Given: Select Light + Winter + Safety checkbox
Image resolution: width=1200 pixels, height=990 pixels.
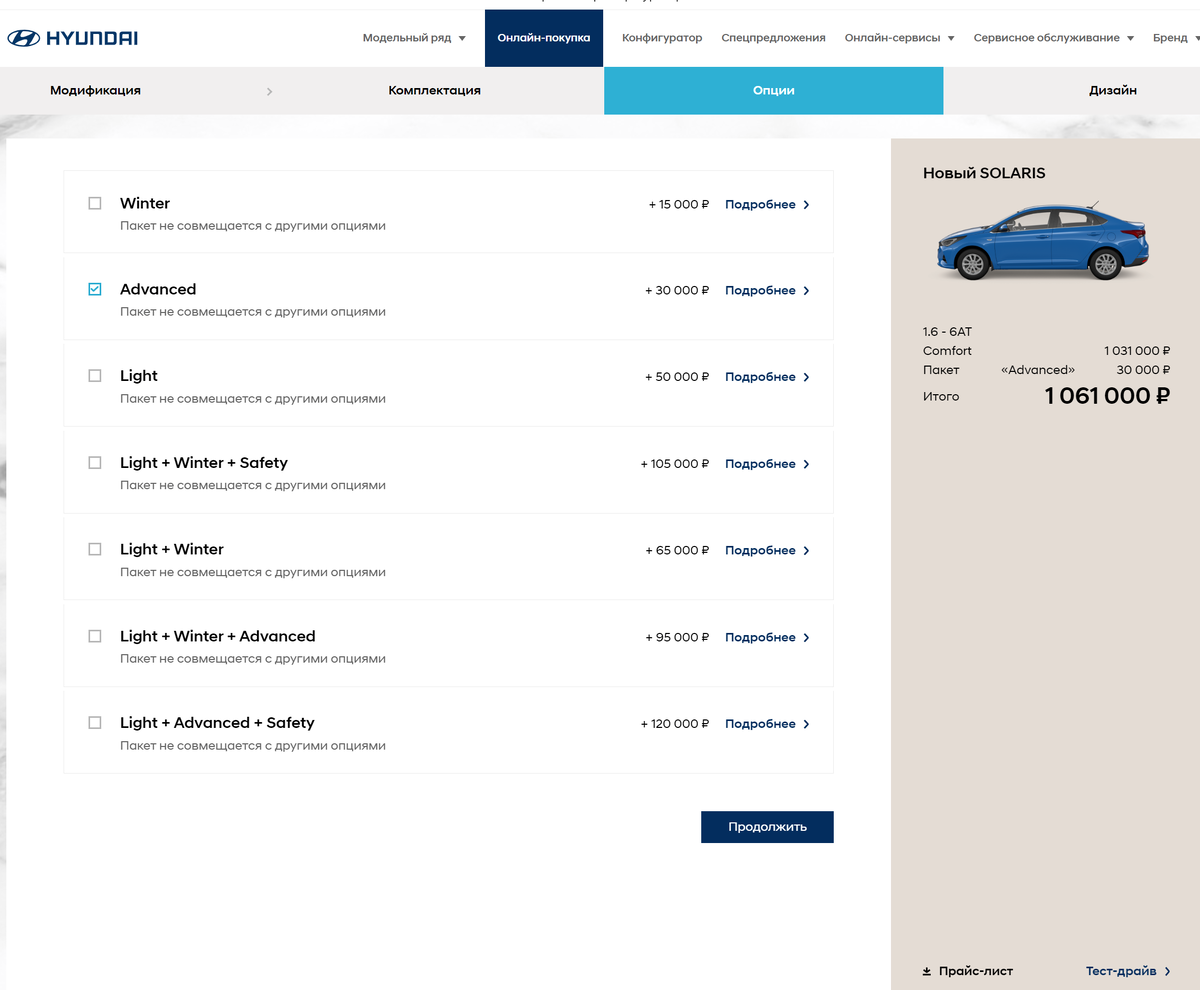Looking at the screenshot, I should (x=95, y=462).
